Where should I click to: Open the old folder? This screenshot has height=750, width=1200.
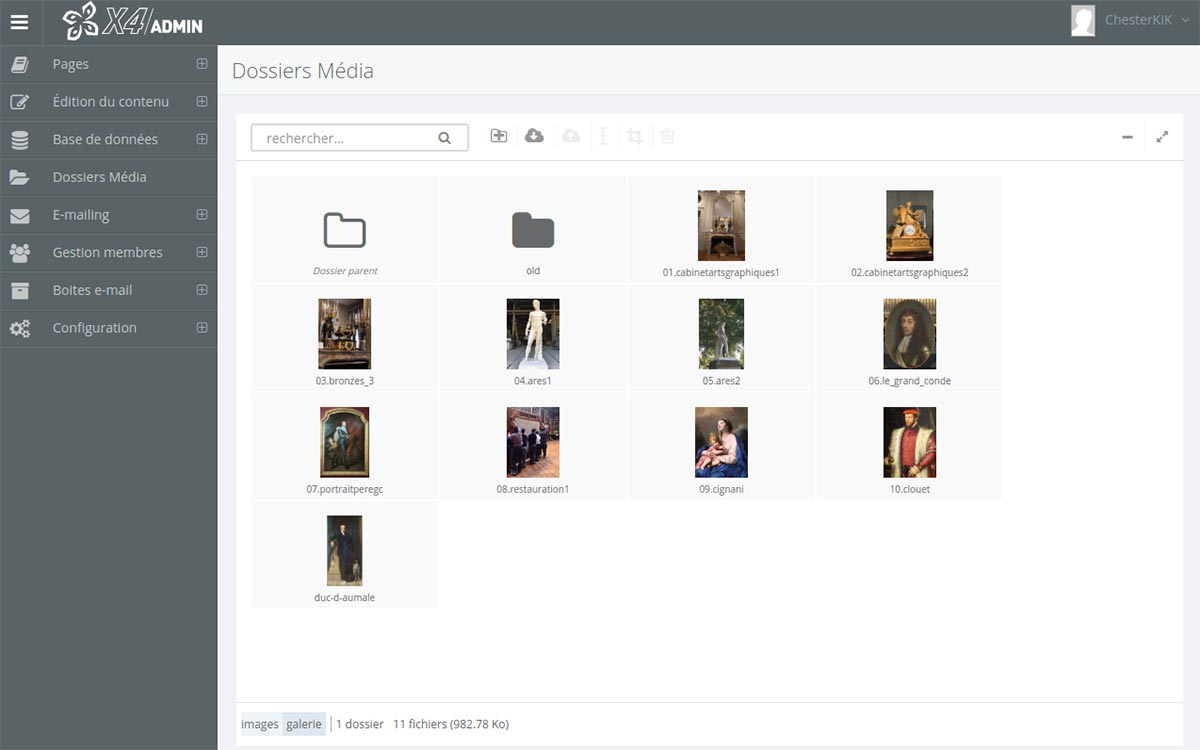click(x=533, y=229)
